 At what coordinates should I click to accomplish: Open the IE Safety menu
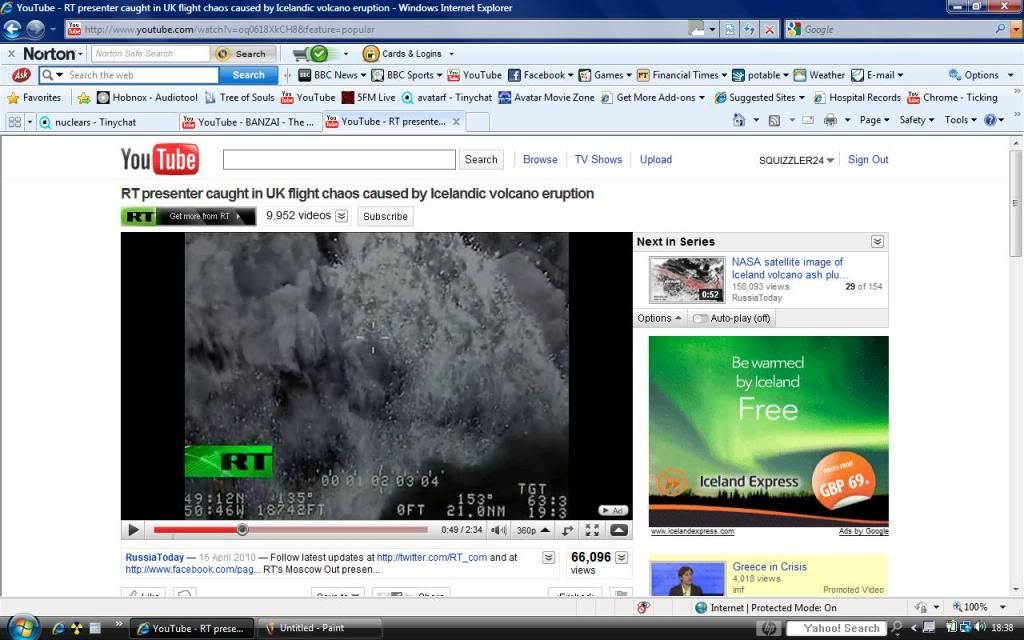point(917,120)
